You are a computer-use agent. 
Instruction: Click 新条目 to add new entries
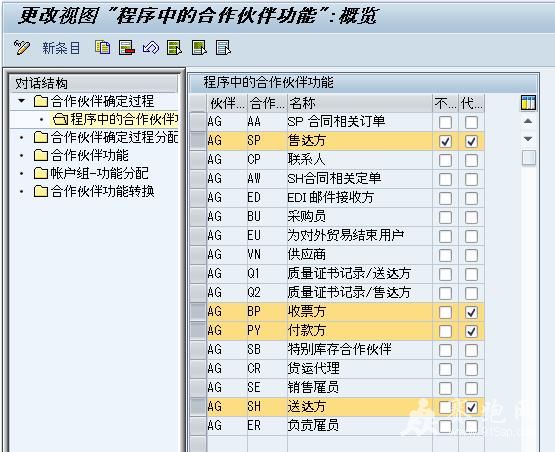[x=61, y=48]
